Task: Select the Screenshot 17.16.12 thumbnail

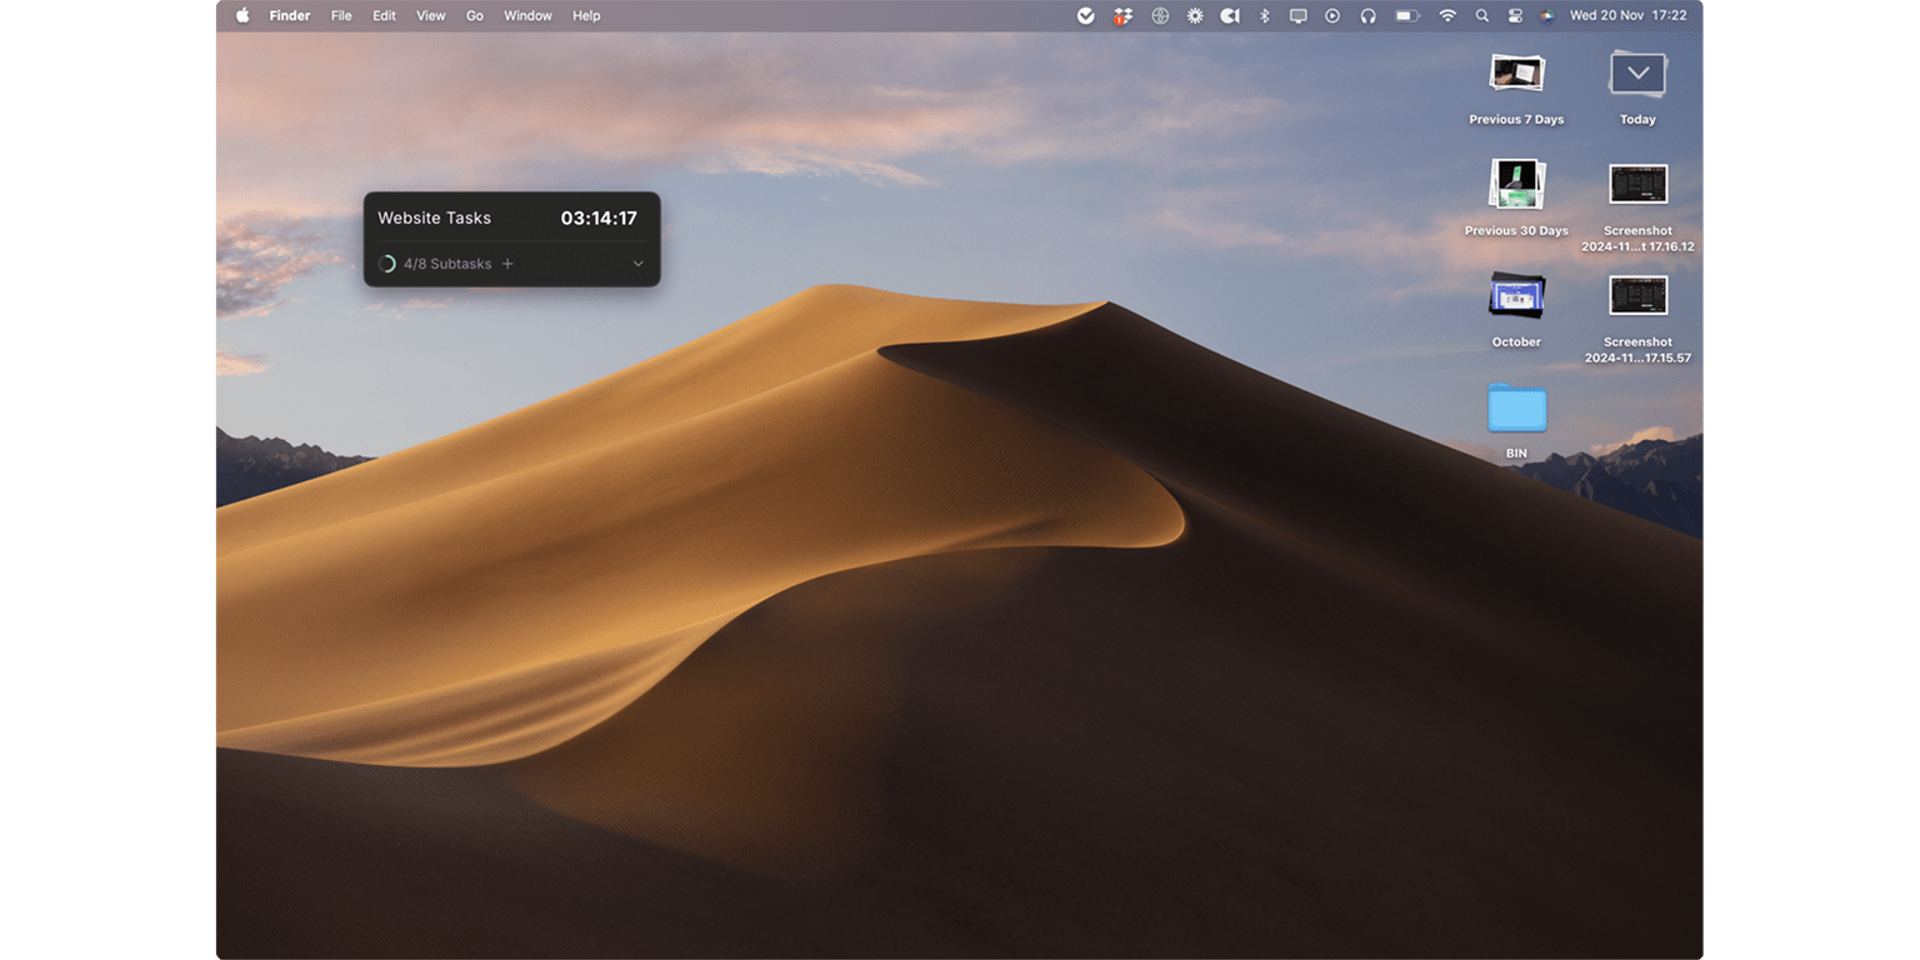Action: pos(1637,185)
